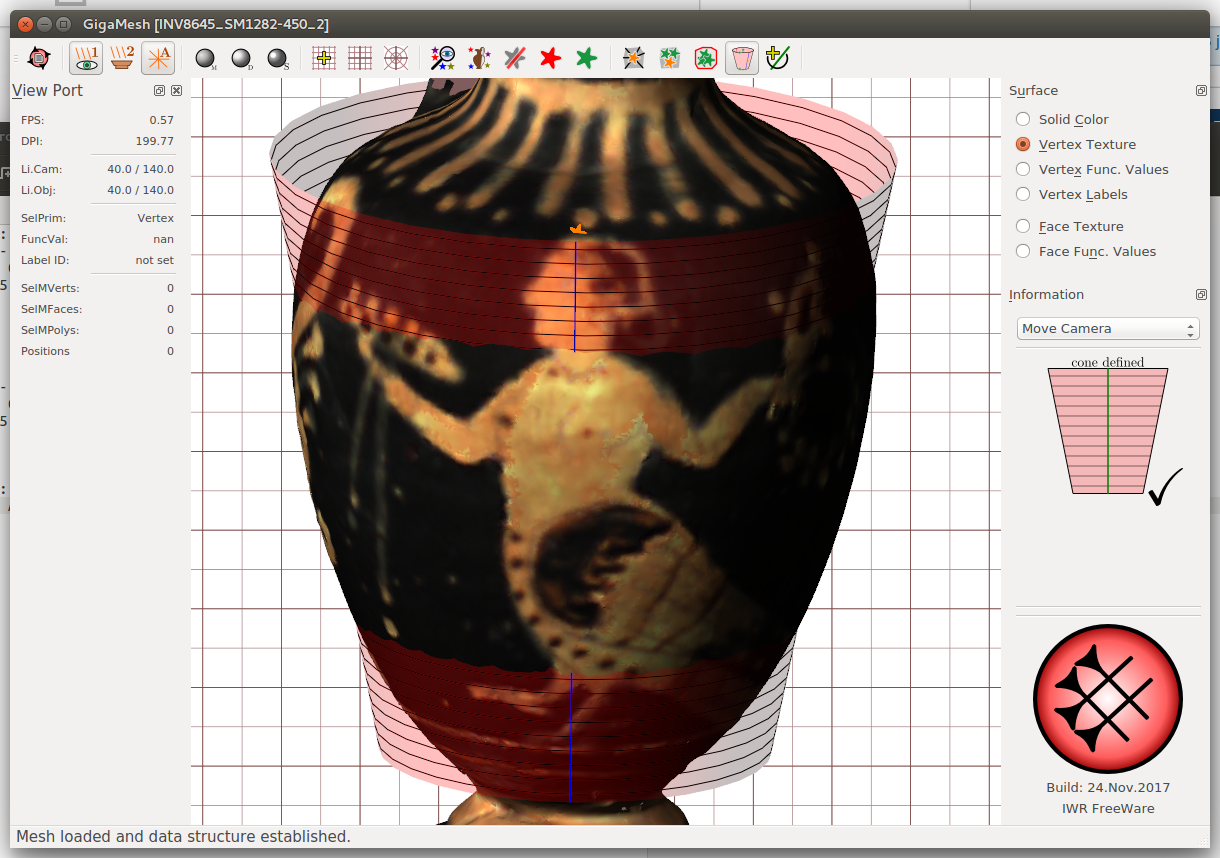Click the SelMPolys count

pyautogui.click(x=170, y=330)
